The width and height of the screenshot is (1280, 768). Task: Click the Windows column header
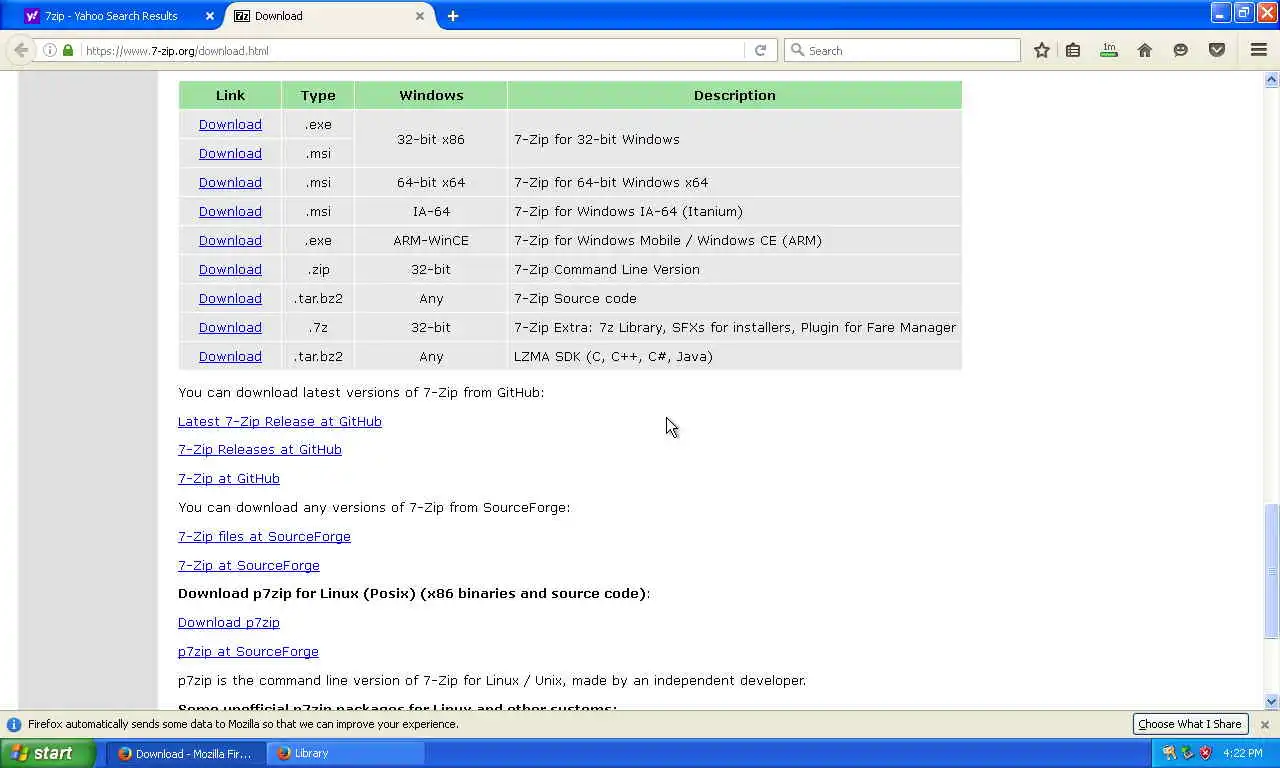(x=431, y=95)
